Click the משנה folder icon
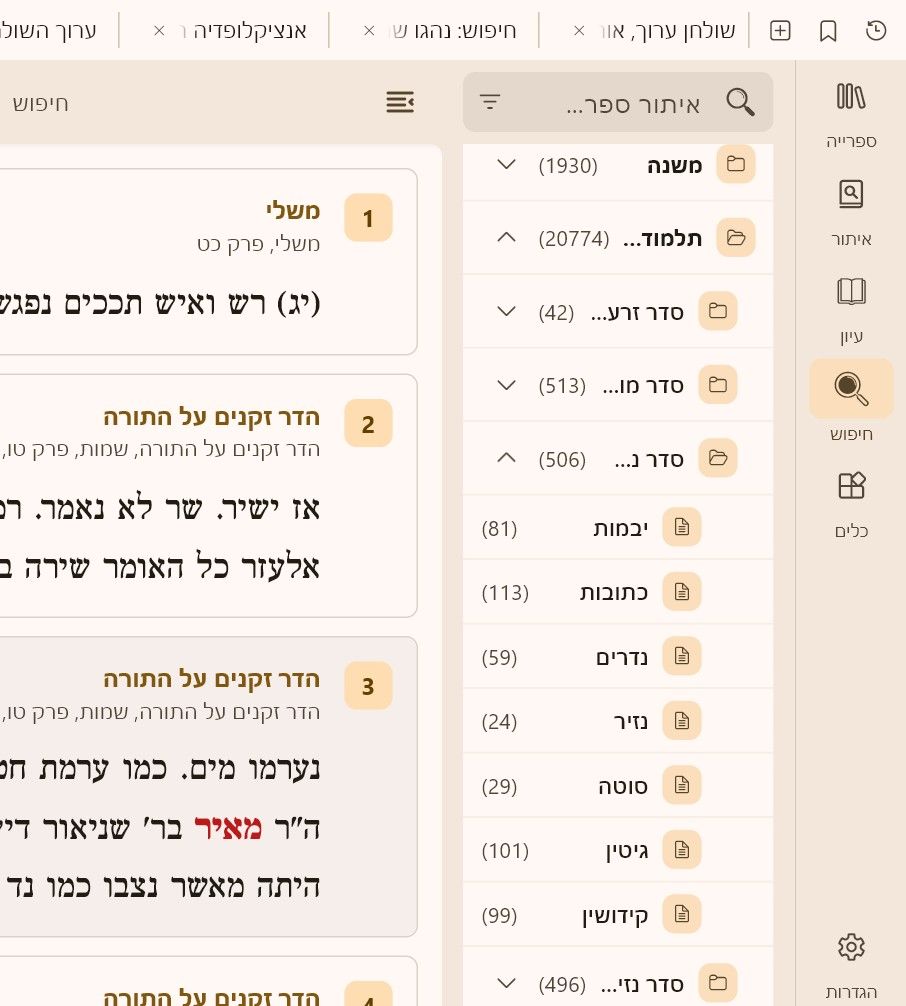Image resolution: width=906 pixels, height=1006 pixels. (735, 164)
